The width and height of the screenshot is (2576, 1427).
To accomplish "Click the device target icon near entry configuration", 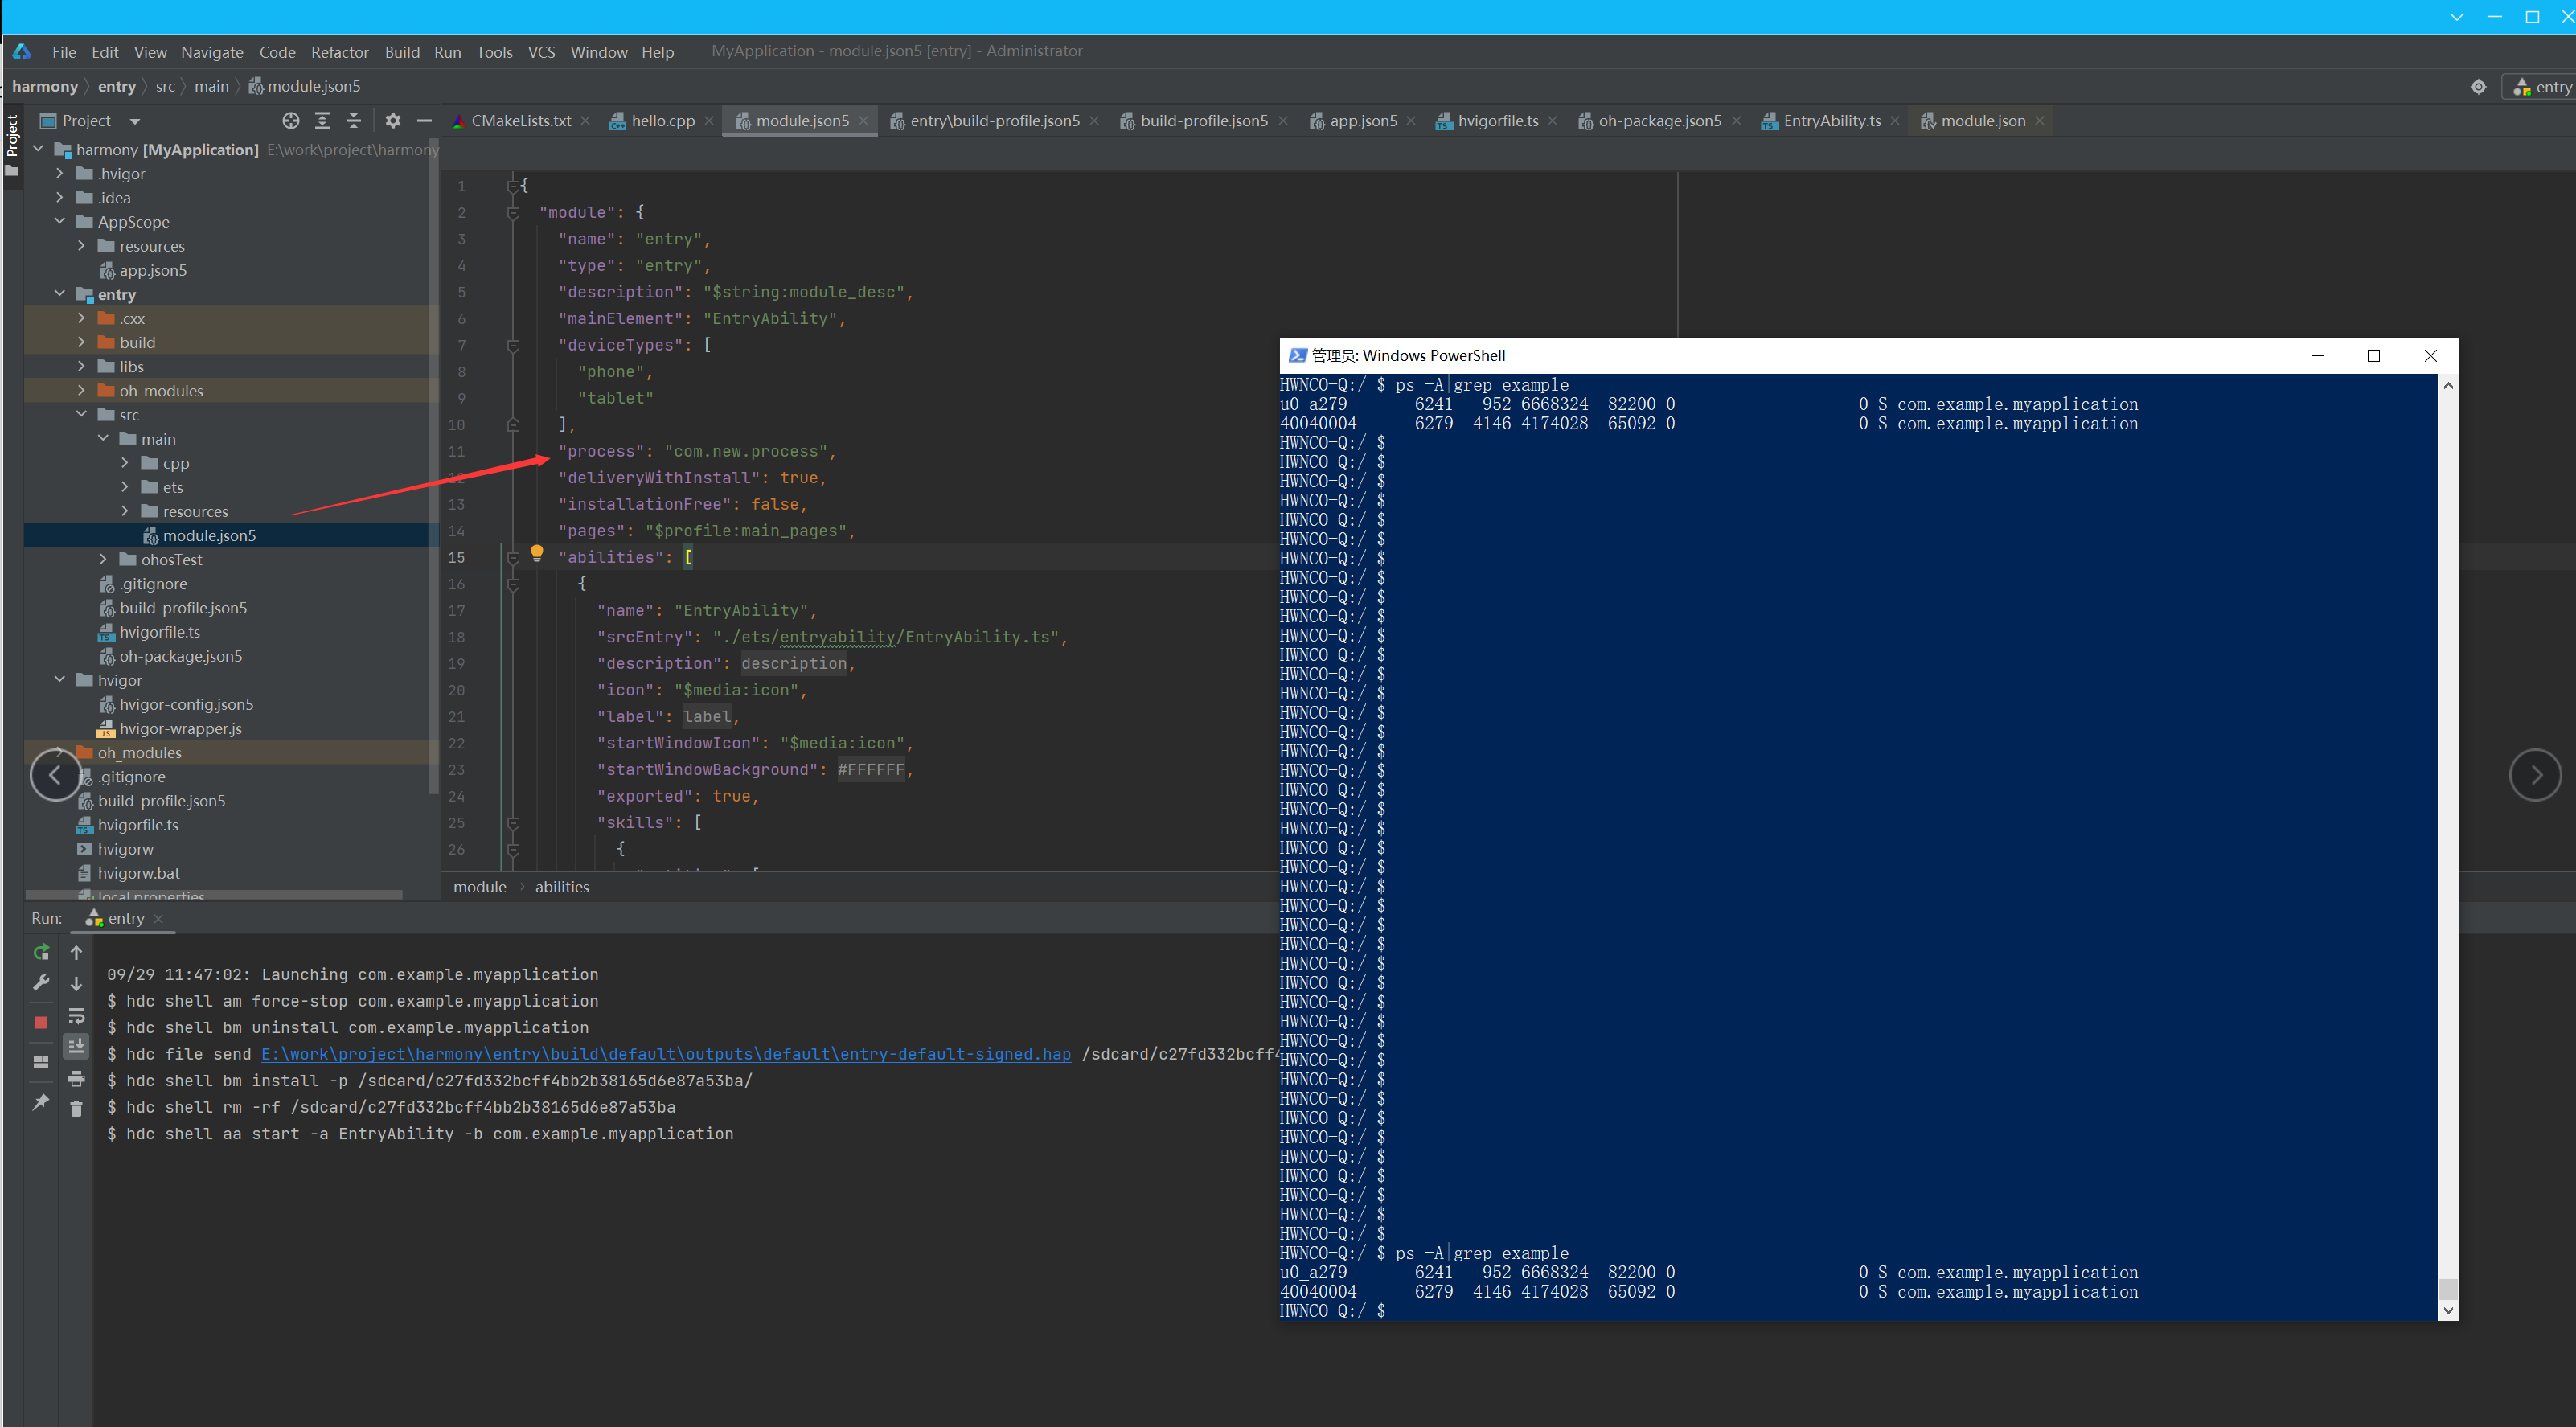I will (2478, 87).
